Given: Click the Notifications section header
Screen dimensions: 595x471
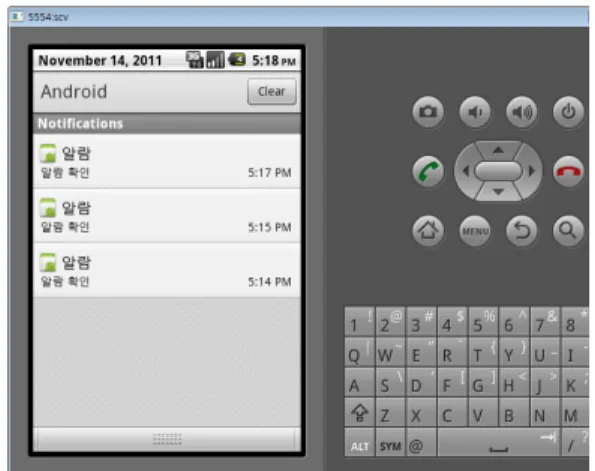Looking at the screenshot, I should (167, 124).
